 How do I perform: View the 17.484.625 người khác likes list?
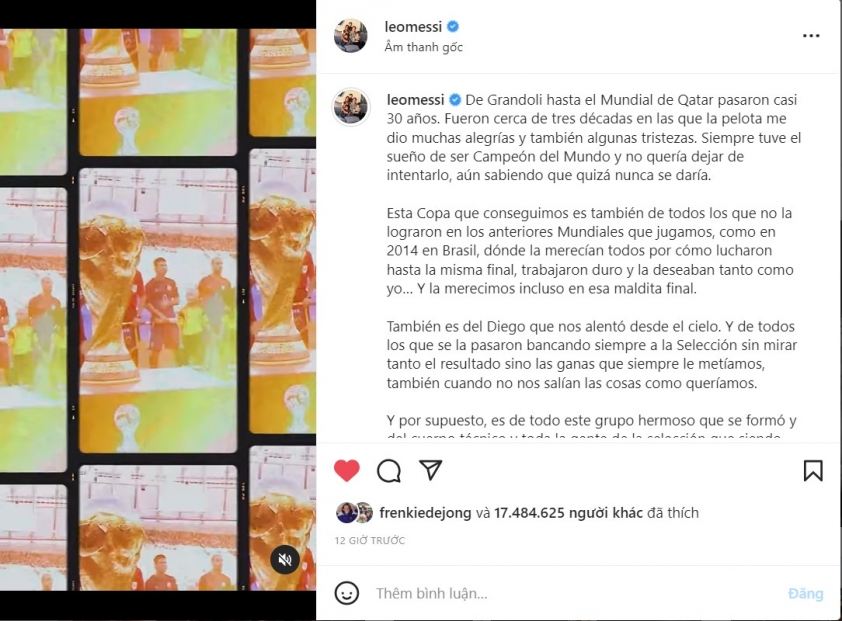(x=568, y=513)
